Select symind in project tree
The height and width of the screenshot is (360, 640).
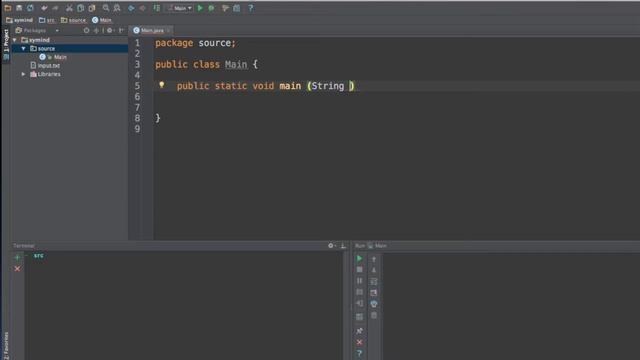35,40
